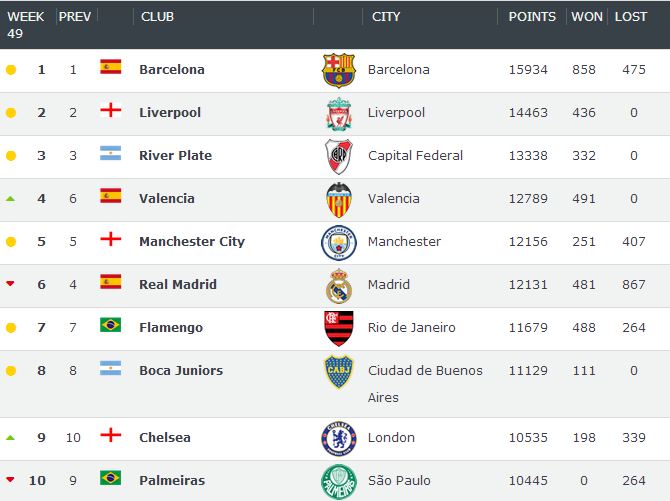670x501 pixels.
Task: Select the Real Madrid crowned crest
Action: pyautogui.click(x=339, y=286)
